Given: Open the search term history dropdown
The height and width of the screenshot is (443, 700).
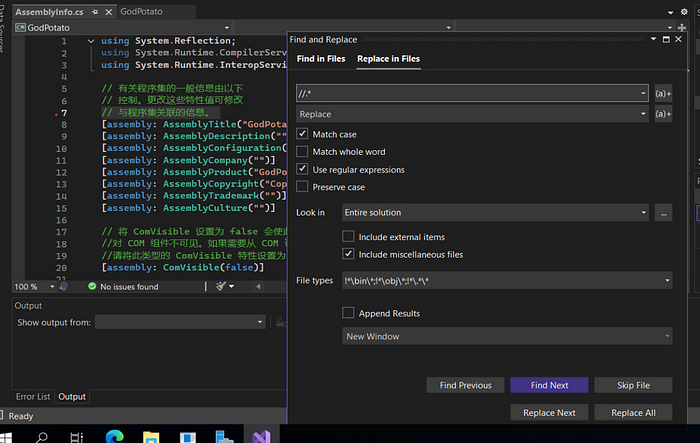Looking at the screenshot, I should pos(643,93).
